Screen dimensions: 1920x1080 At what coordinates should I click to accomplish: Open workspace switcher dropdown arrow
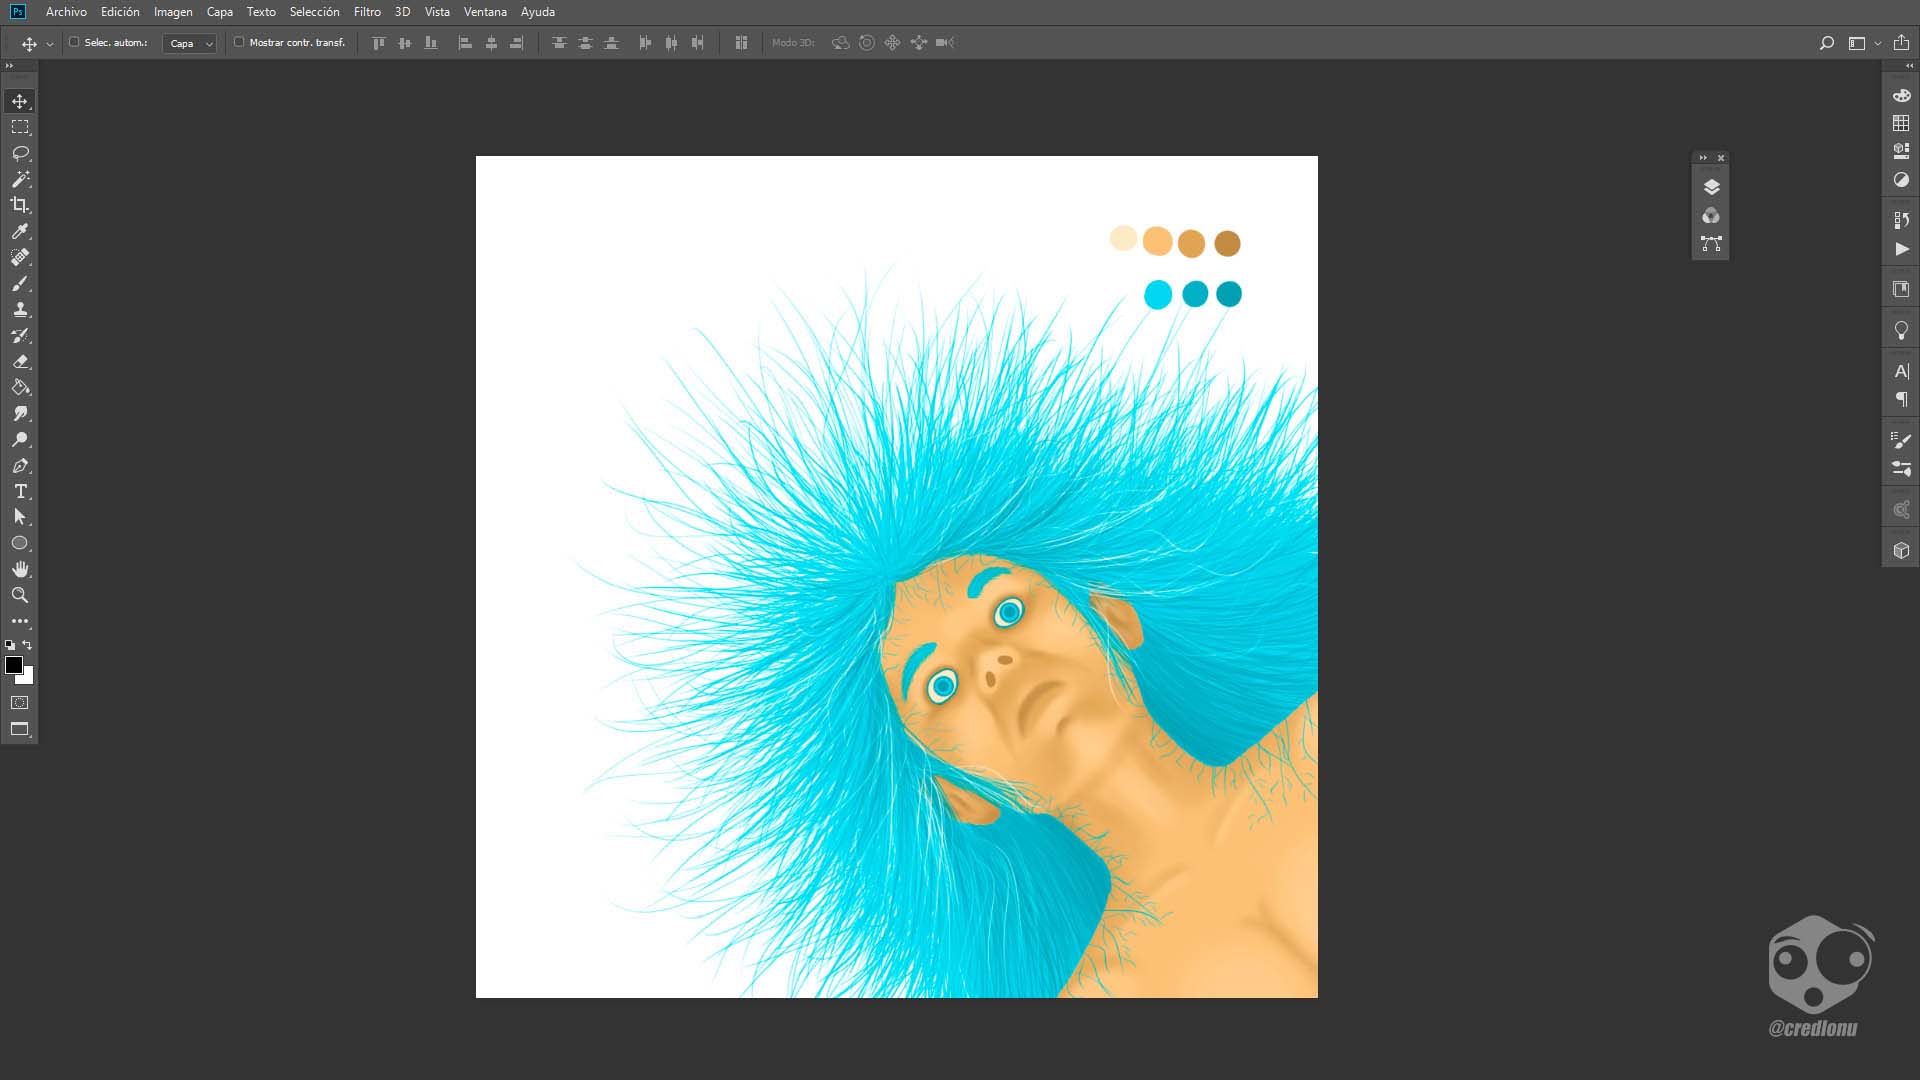[1877, 43]
